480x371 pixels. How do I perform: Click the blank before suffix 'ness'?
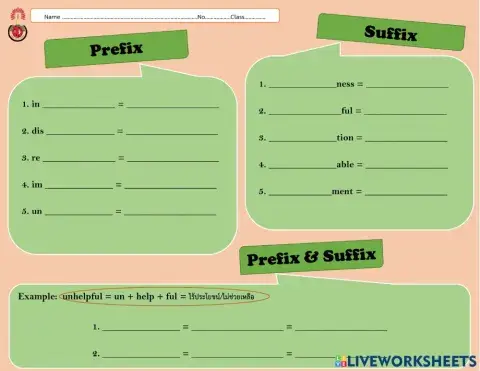pyautogui.click(x=303, y=84)
